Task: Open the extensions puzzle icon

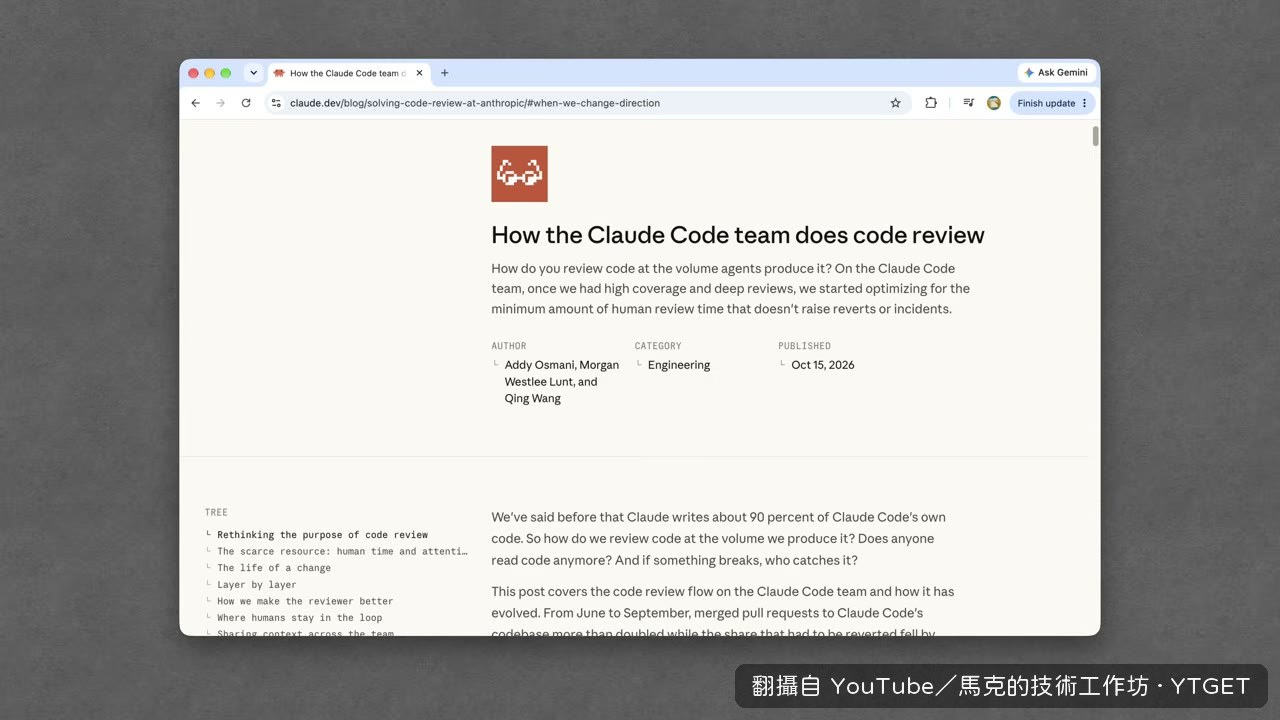Action: tap(931, 103)
